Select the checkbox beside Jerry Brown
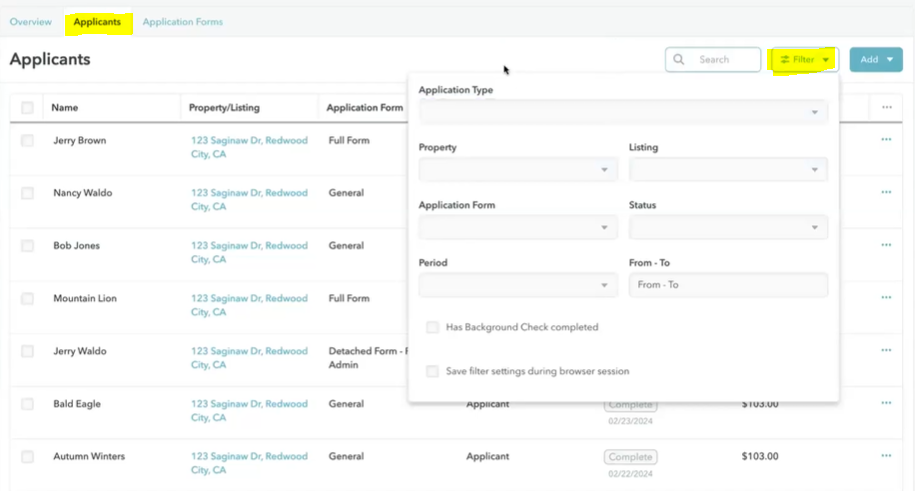This screenshot has width=915, height=491. (27, 141)
